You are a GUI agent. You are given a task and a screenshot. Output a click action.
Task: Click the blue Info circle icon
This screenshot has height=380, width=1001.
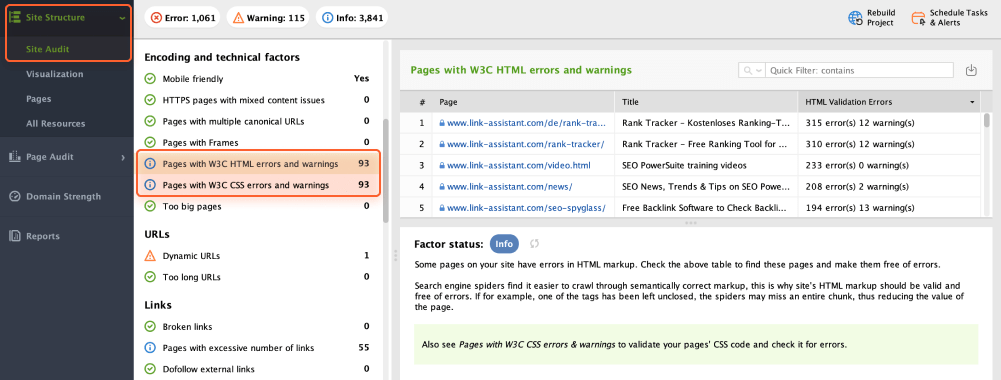(x=327, y=18)
